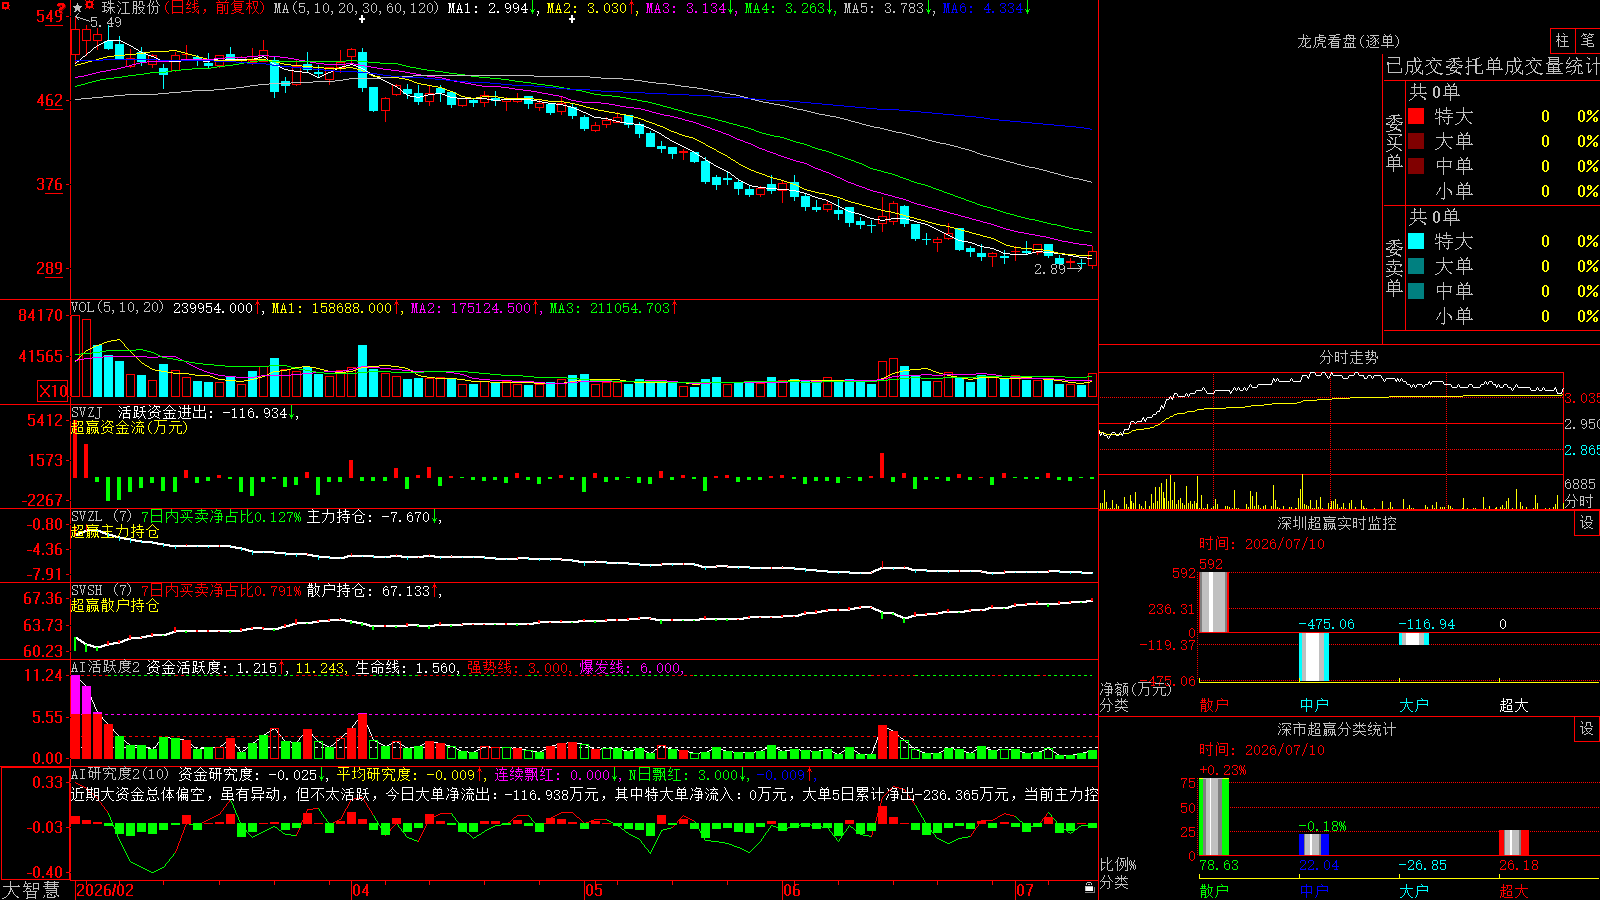Click the 07 month marker on time axis
1600x900 pixels.
click(x=1025, y=890)
